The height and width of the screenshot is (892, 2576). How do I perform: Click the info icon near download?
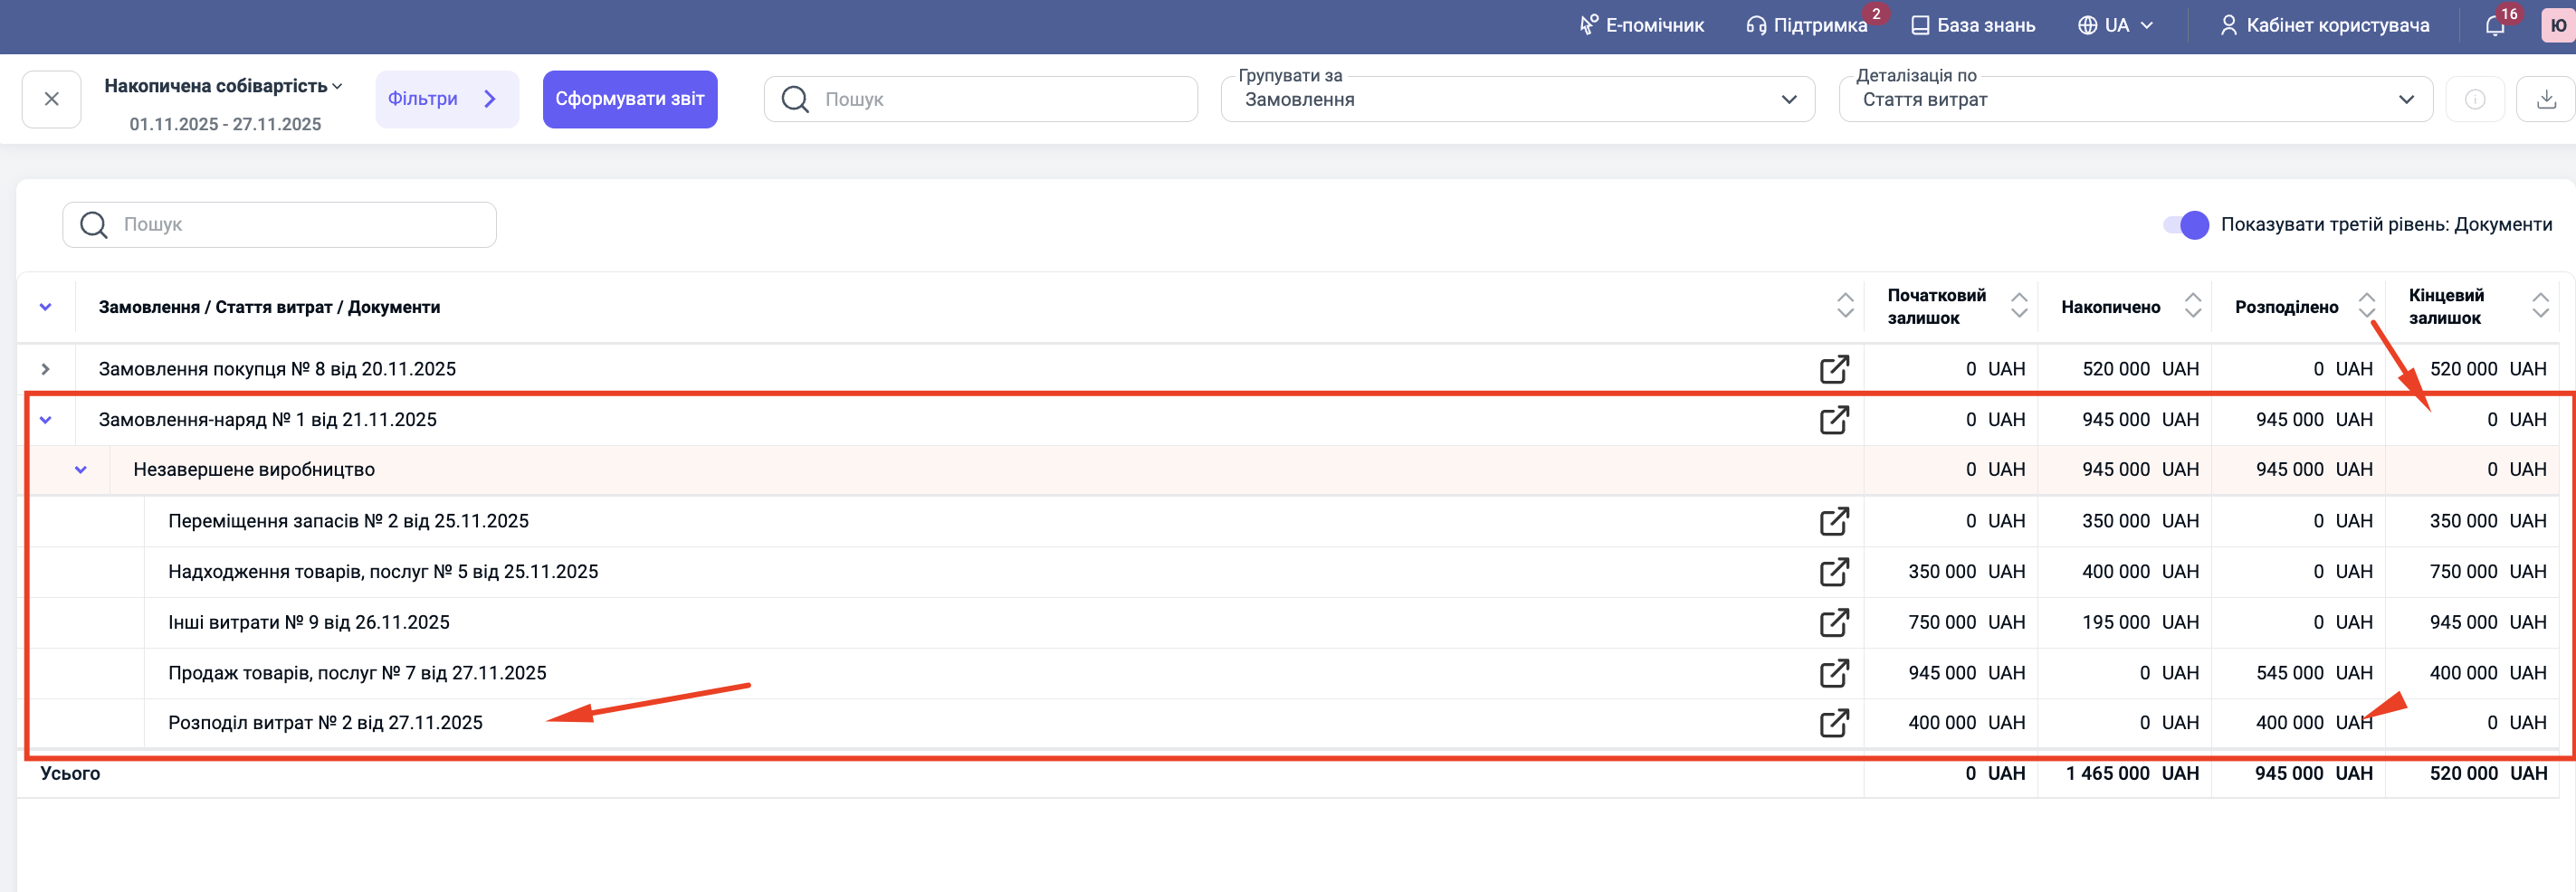click(x=2474, y=99)
